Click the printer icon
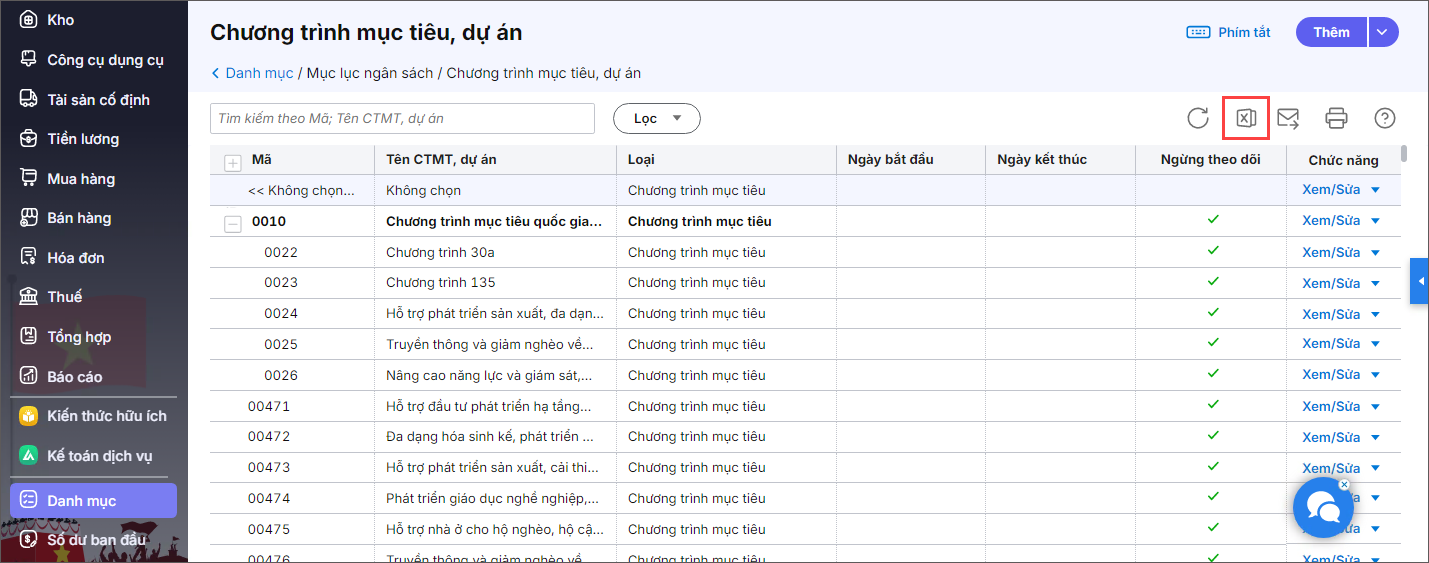Image resolution: width=1429 pixels, height=563 pixels. (x=1336, y=118)
